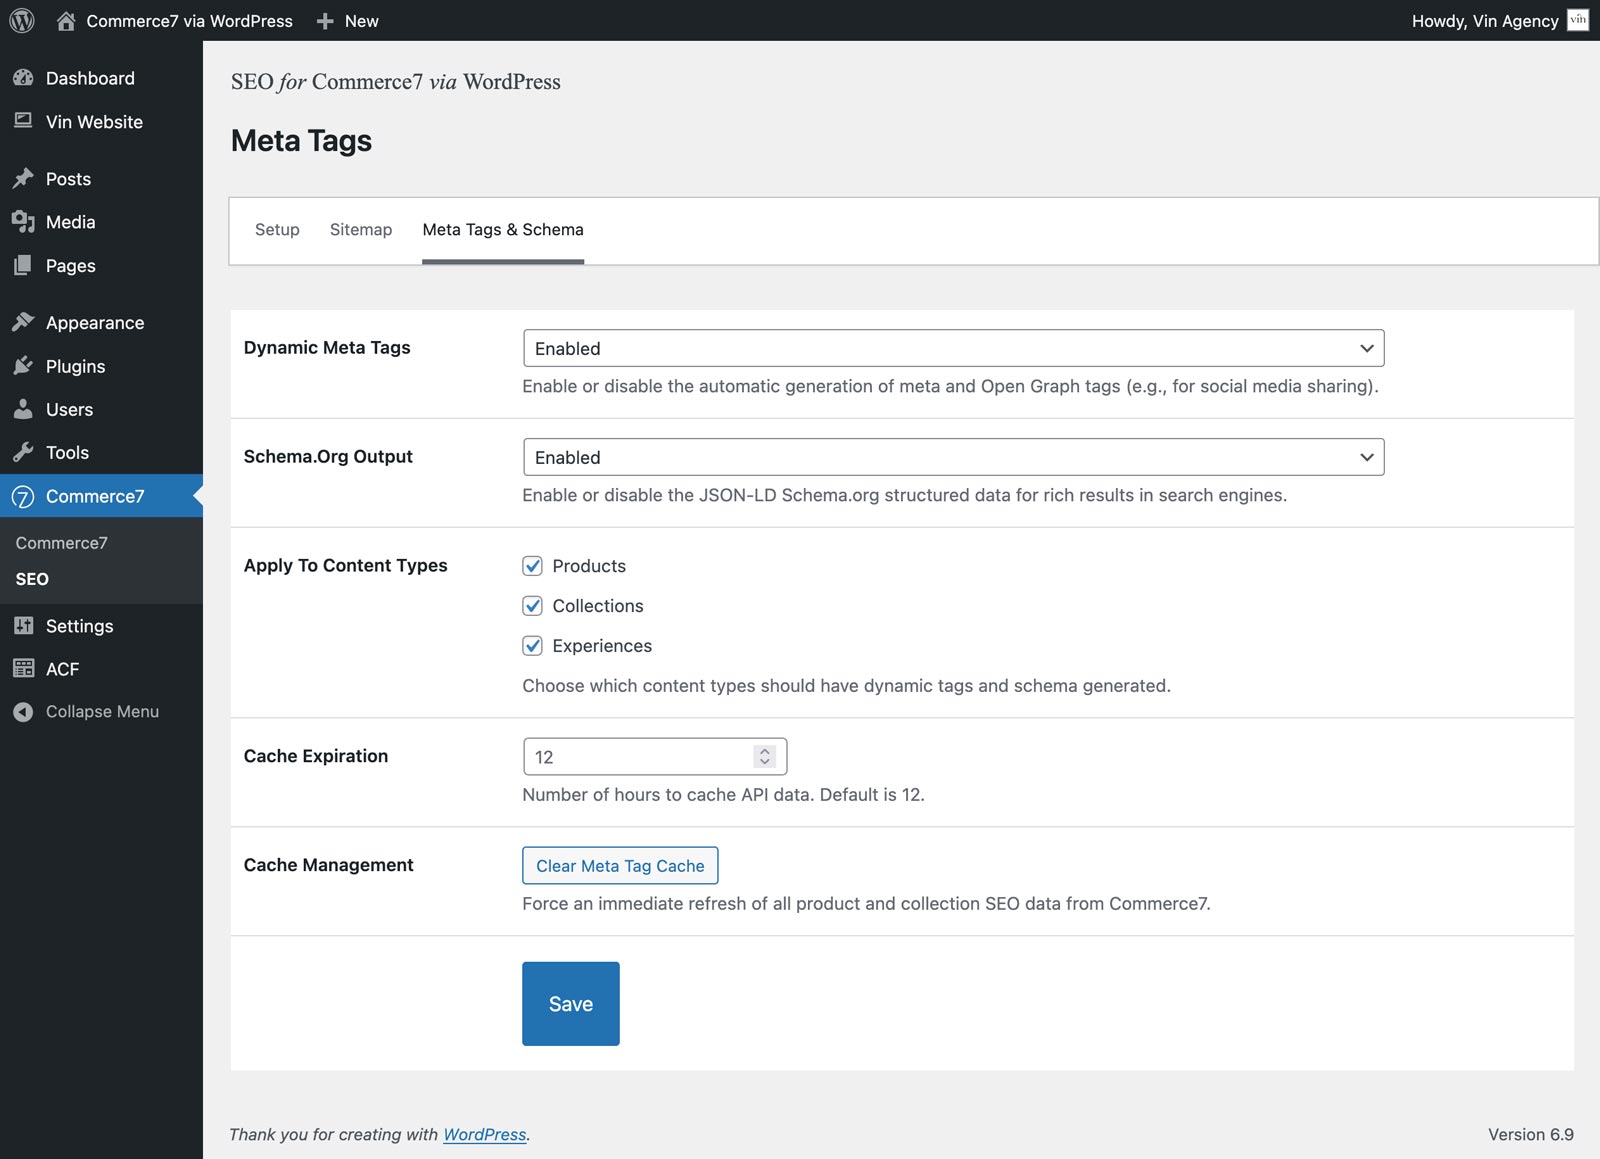The height and width of the screenshot is (1159, 1600).
Task: Open the Dynamic Meta Tags dropdown
Action: pyautogui.click(x=953, y=348)
